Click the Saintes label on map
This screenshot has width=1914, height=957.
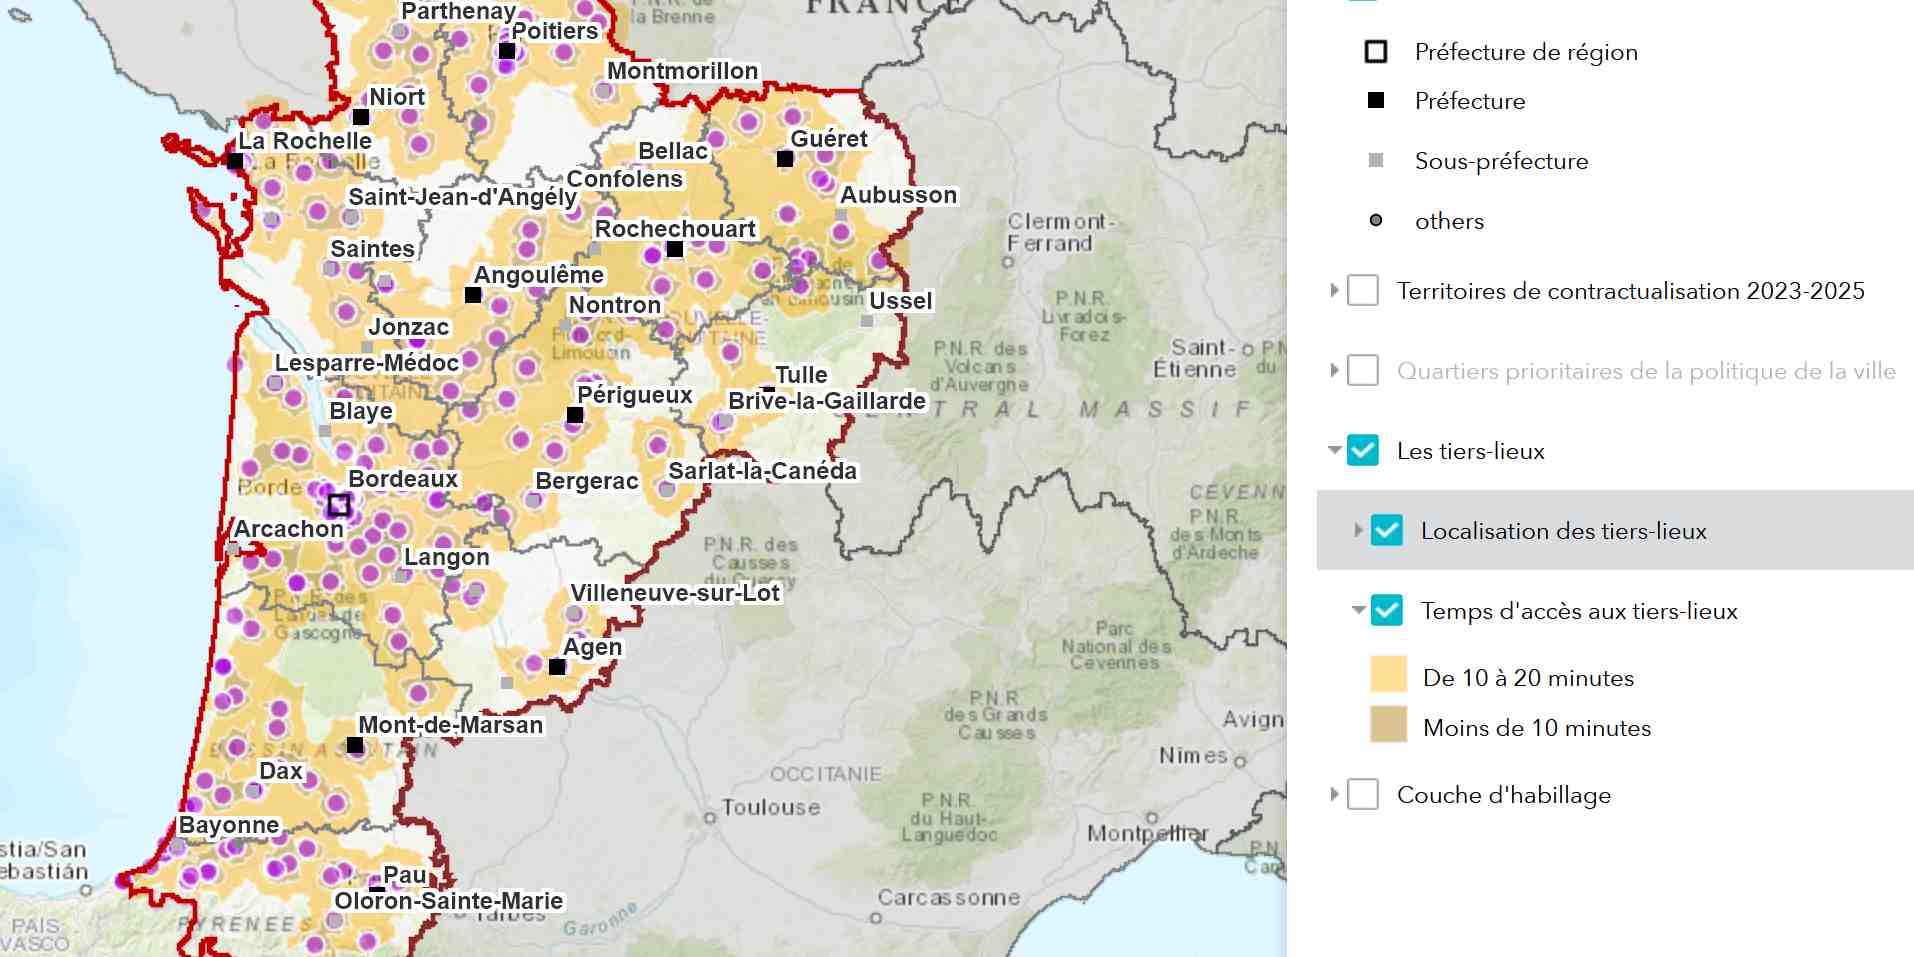373,249
